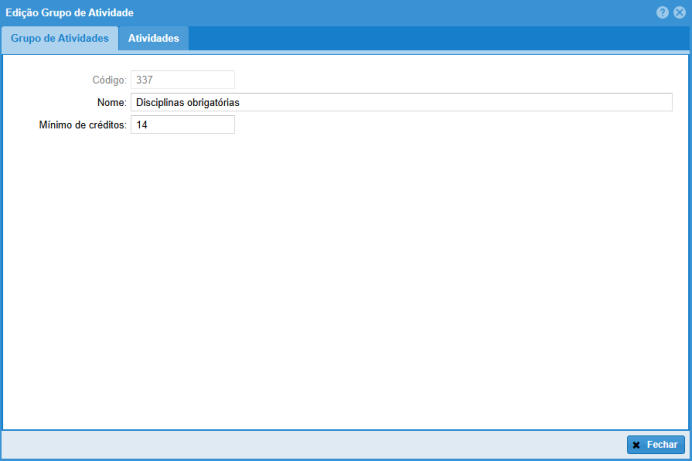Click the Código label
The width and height of the screenshot is (692, 461).
point(108,80)
